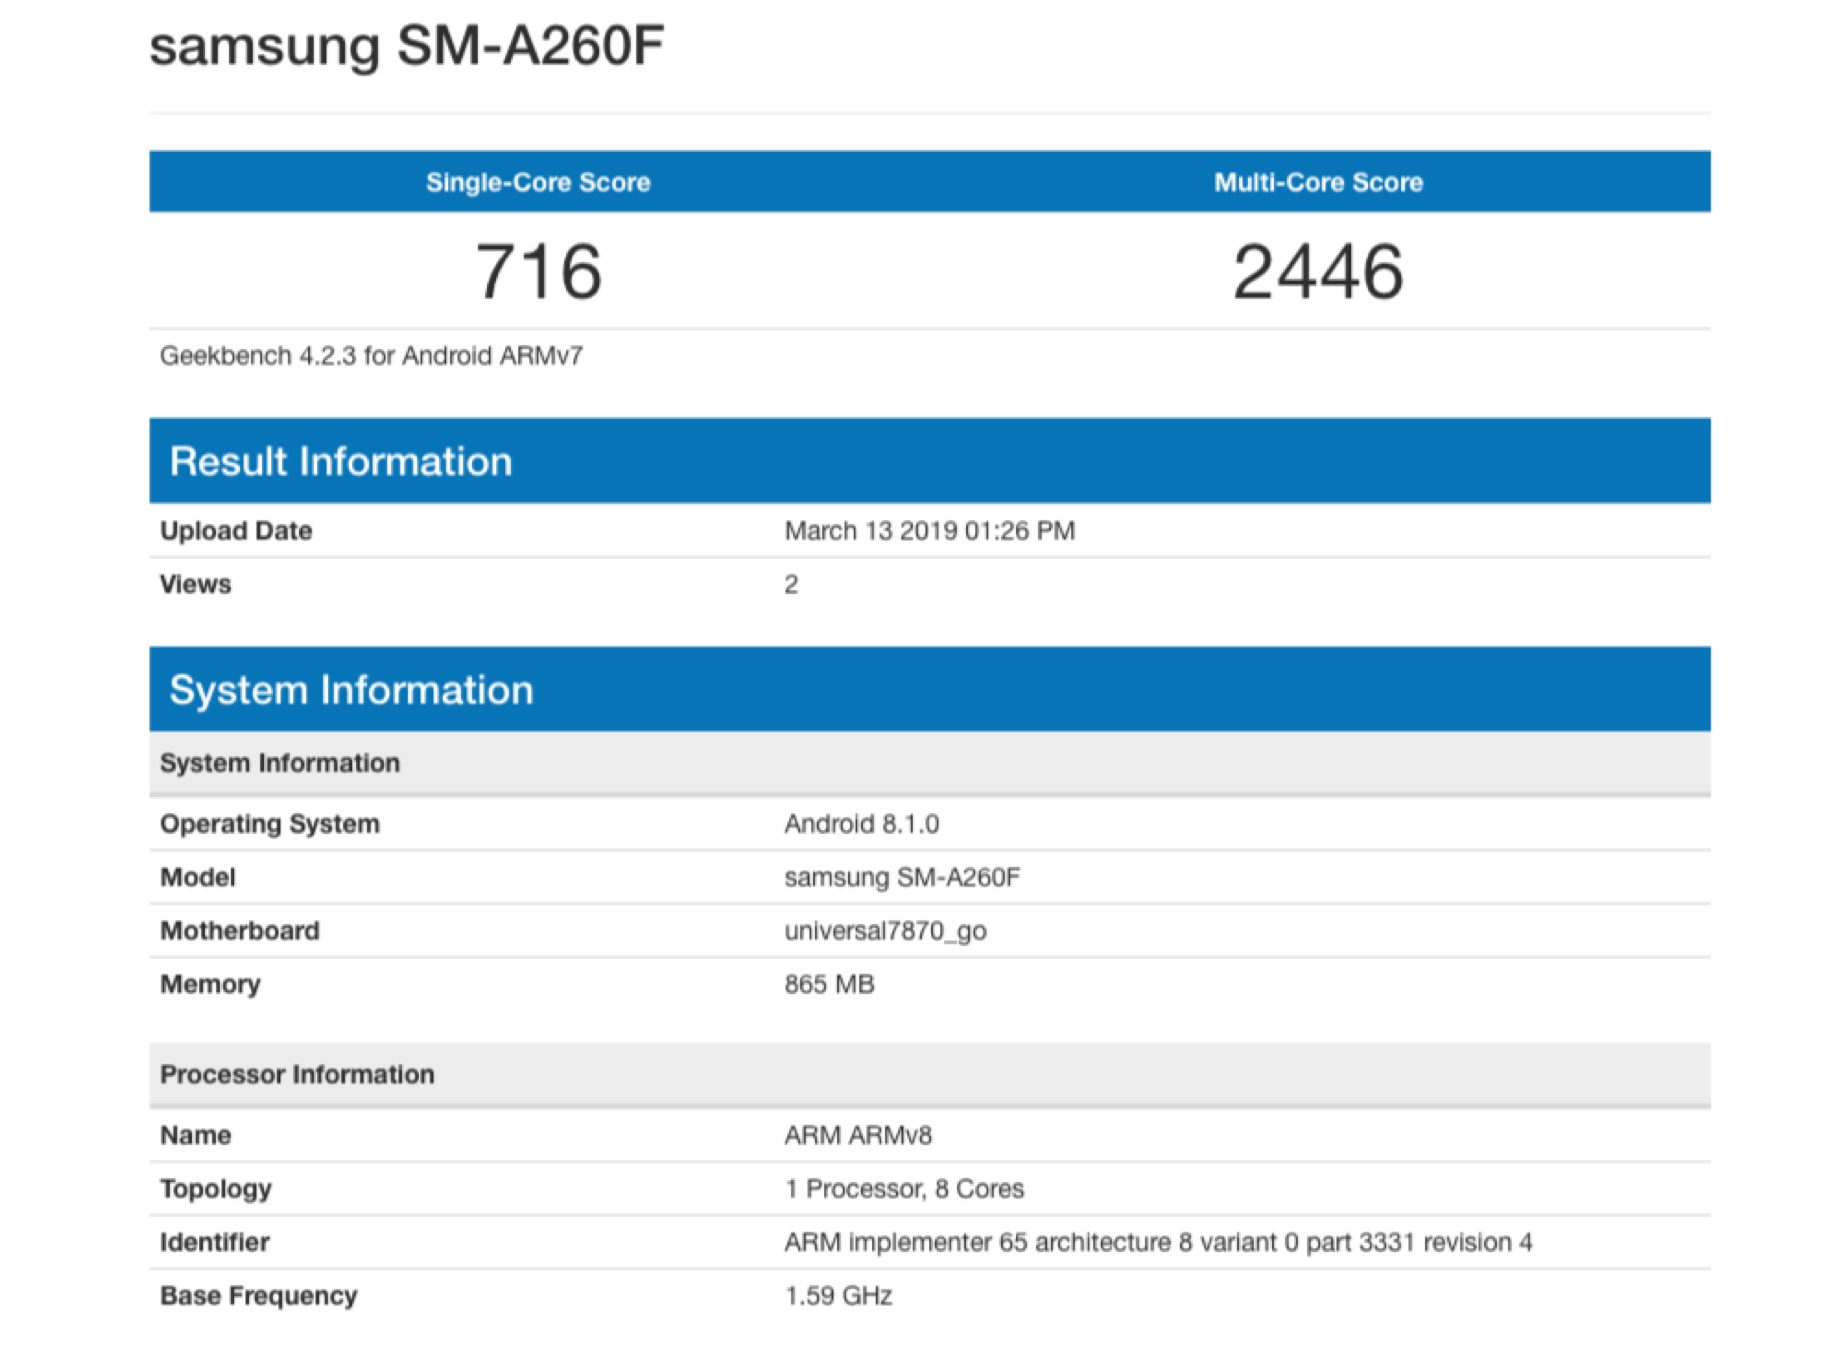Screen dimensions: 1832x1345
Task: Click the Processor Information subheading
Action: [297, 1074]
